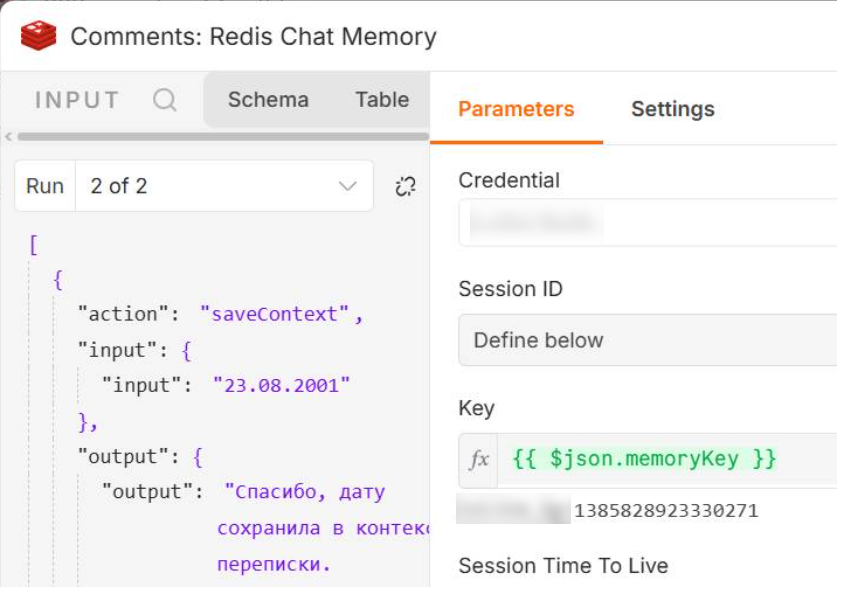843x604 pixels.
Task: Click the 'Session Time To Live' label
Action: click(563, 566)
